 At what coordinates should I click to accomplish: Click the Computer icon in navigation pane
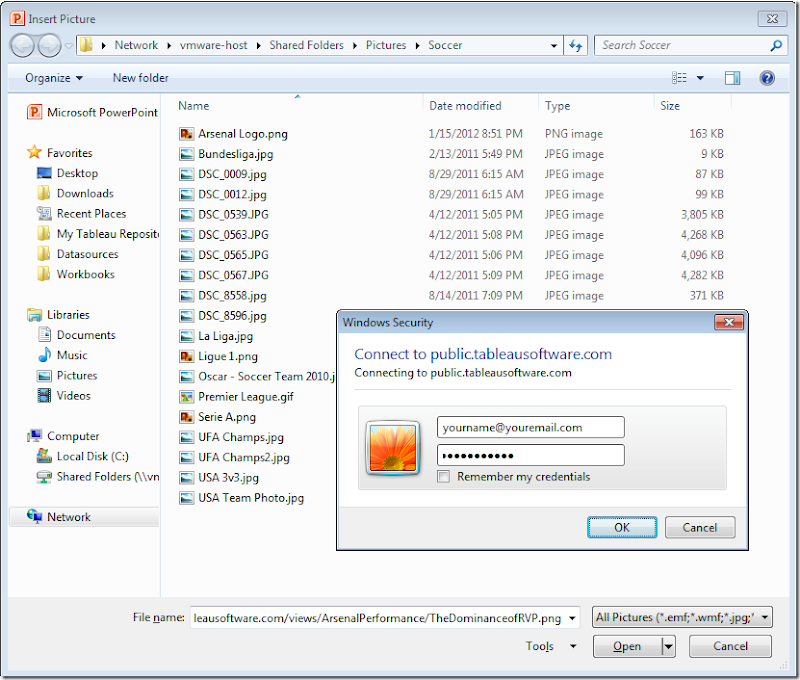tap(35, 436)
